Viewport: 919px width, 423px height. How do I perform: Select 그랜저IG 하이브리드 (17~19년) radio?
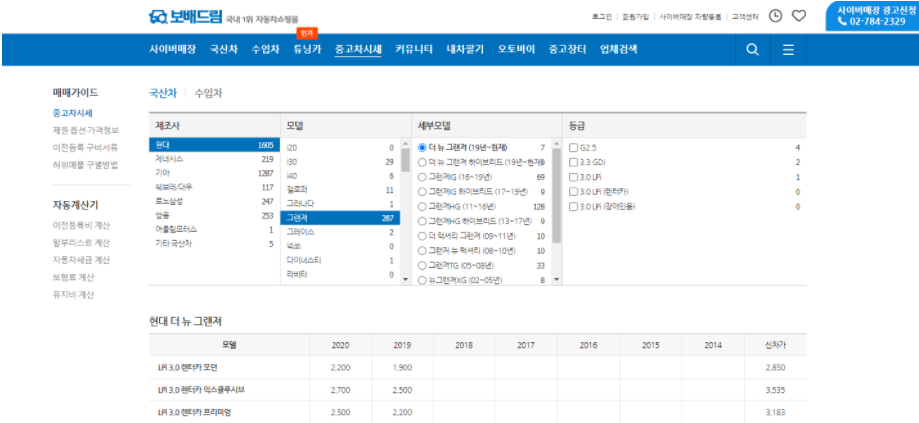422,191
